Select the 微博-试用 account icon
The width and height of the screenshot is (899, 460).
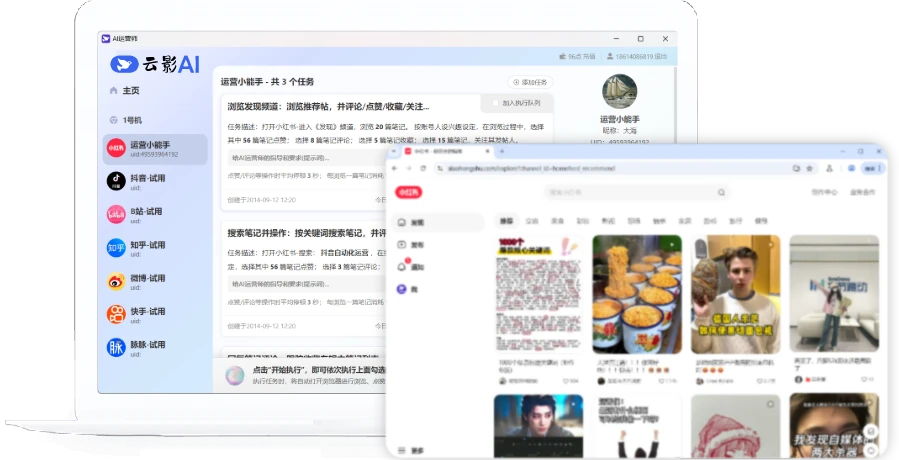tap(116, 281)
